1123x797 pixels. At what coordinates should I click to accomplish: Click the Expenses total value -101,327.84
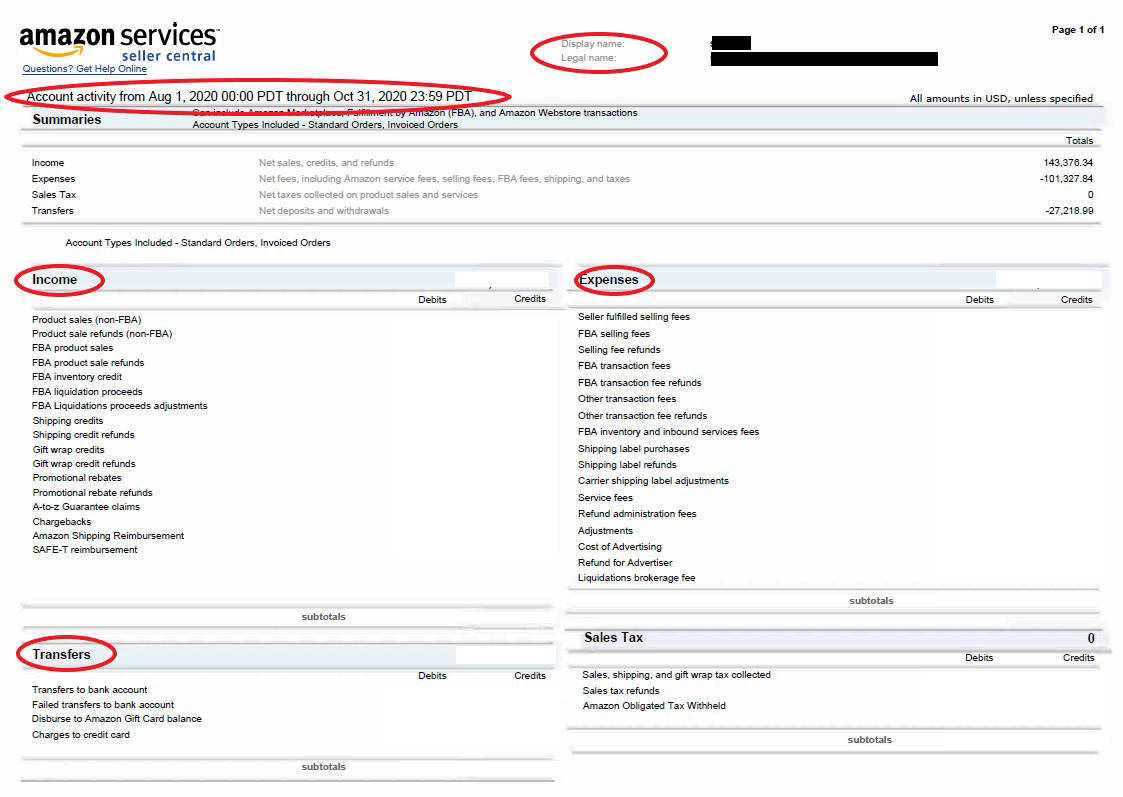(x=1066, y=178)
